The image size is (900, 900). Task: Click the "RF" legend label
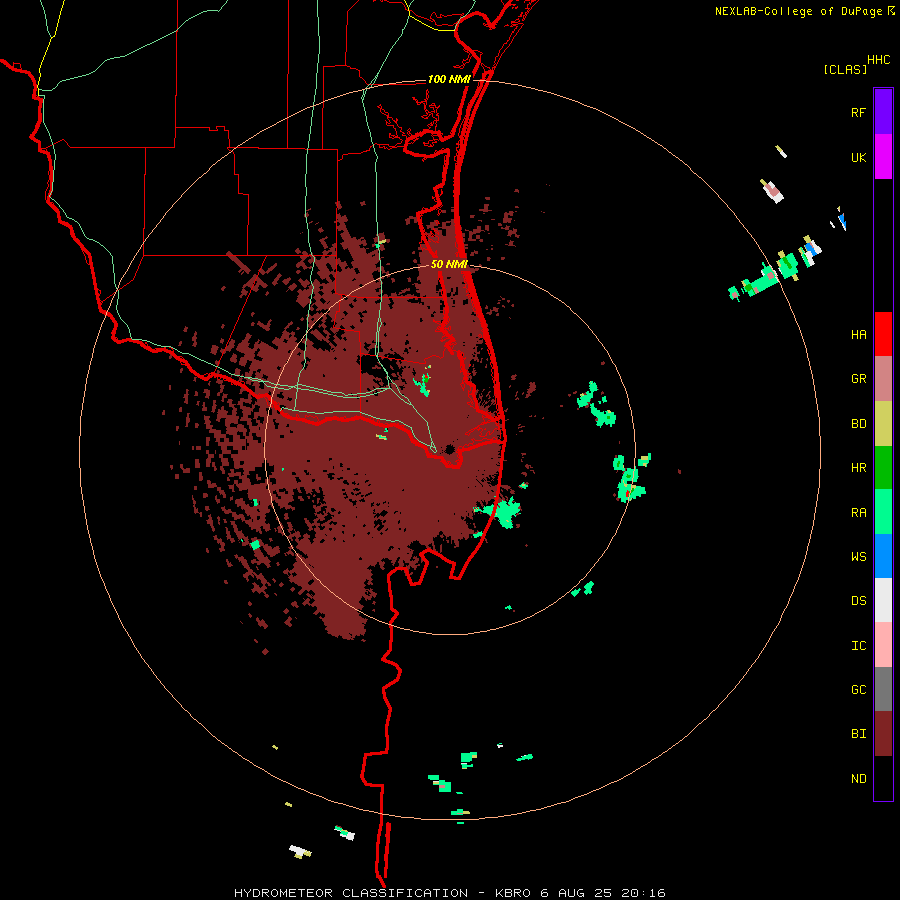pos(859,112)
